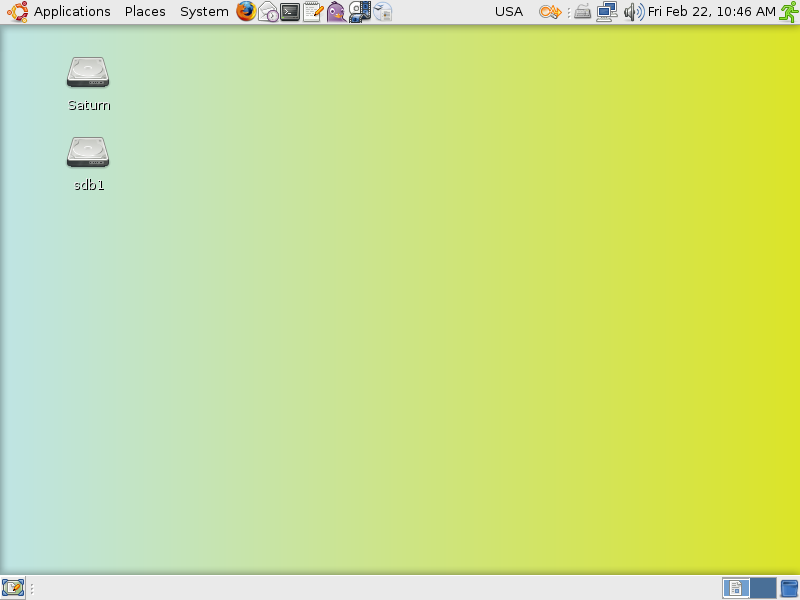Screen dimensions: 800x600
Task: Click the Ubuntu logo in the top panel
Action: click(x=17, y=12)
